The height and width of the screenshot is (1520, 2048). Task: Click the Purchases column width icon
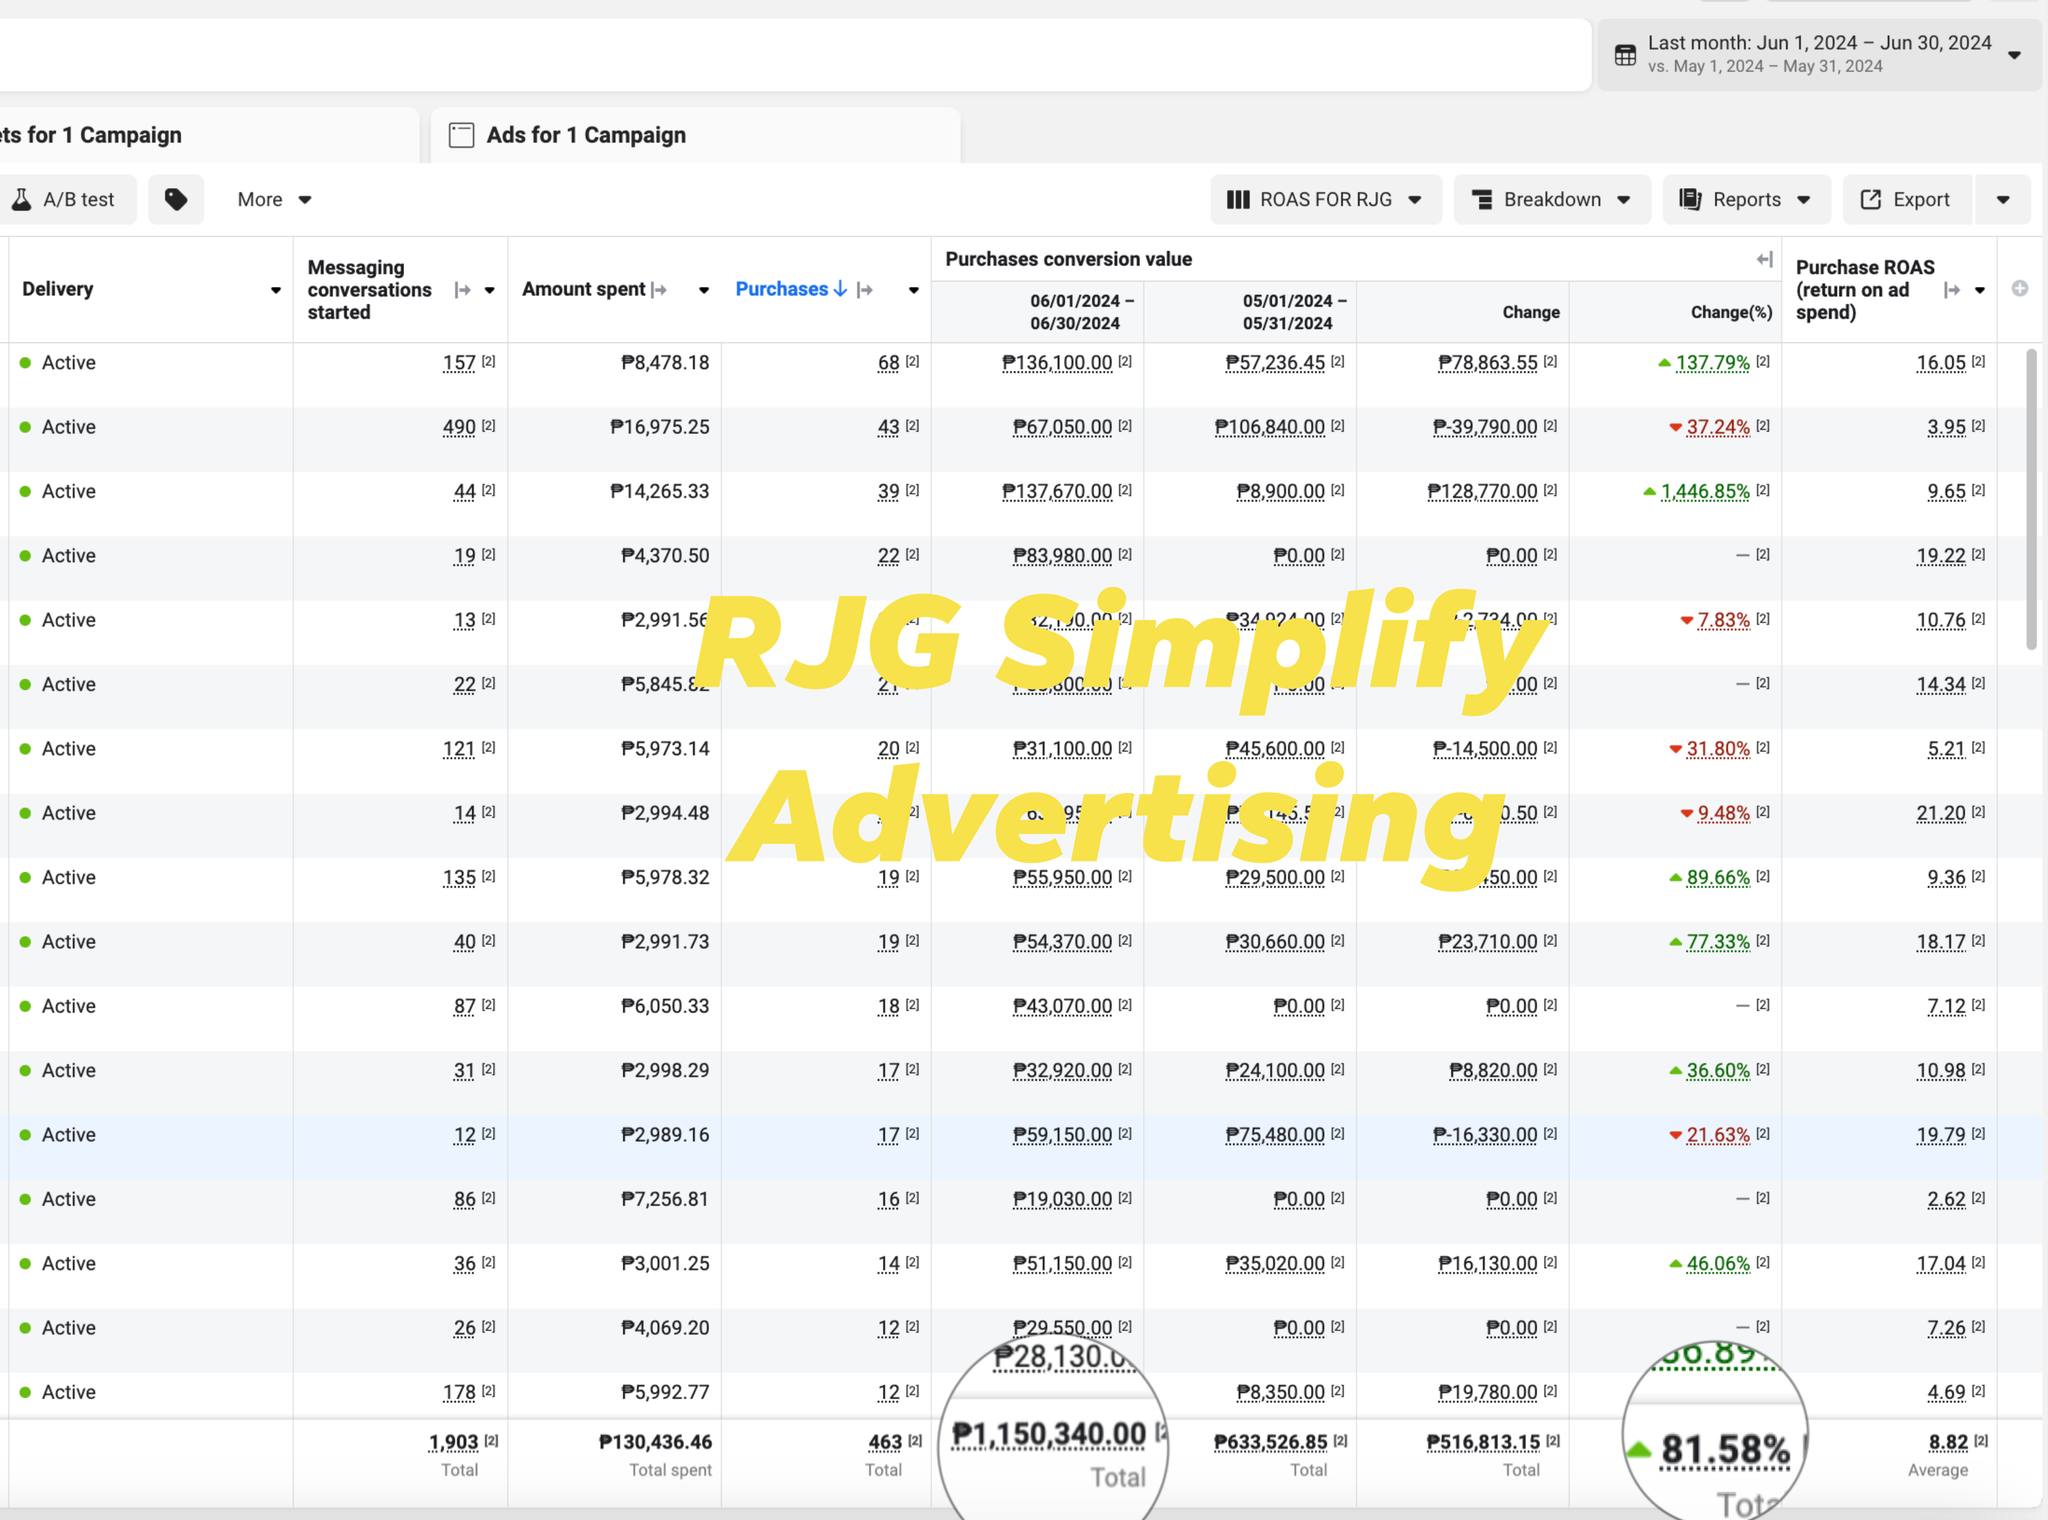click(x=866, y=290)
